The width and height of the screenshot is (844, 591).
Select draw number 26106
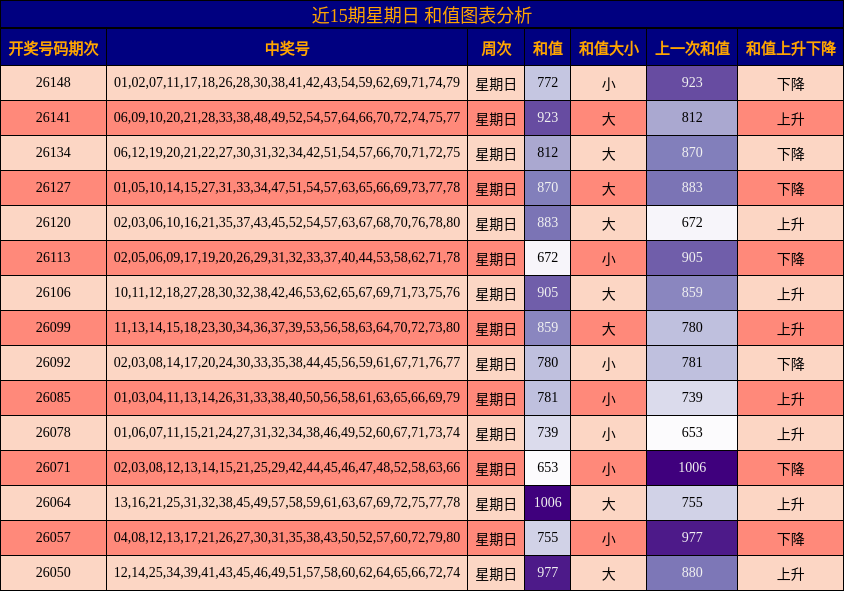coord(53,293)
